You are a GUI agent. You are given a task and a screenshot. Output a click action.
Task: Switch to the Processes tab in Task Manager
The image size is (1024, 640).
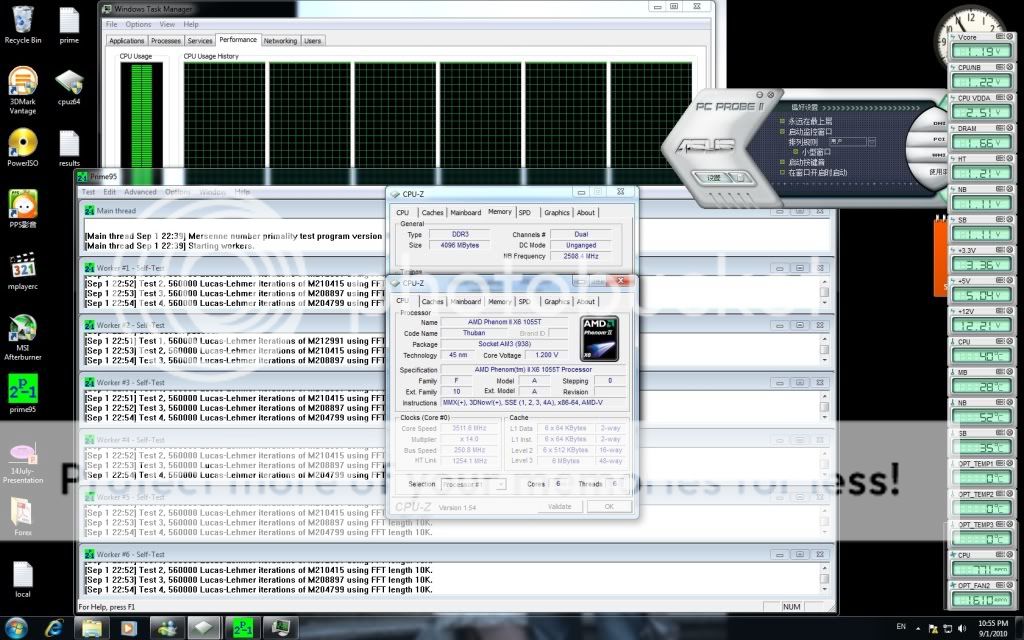coord(165,41)
